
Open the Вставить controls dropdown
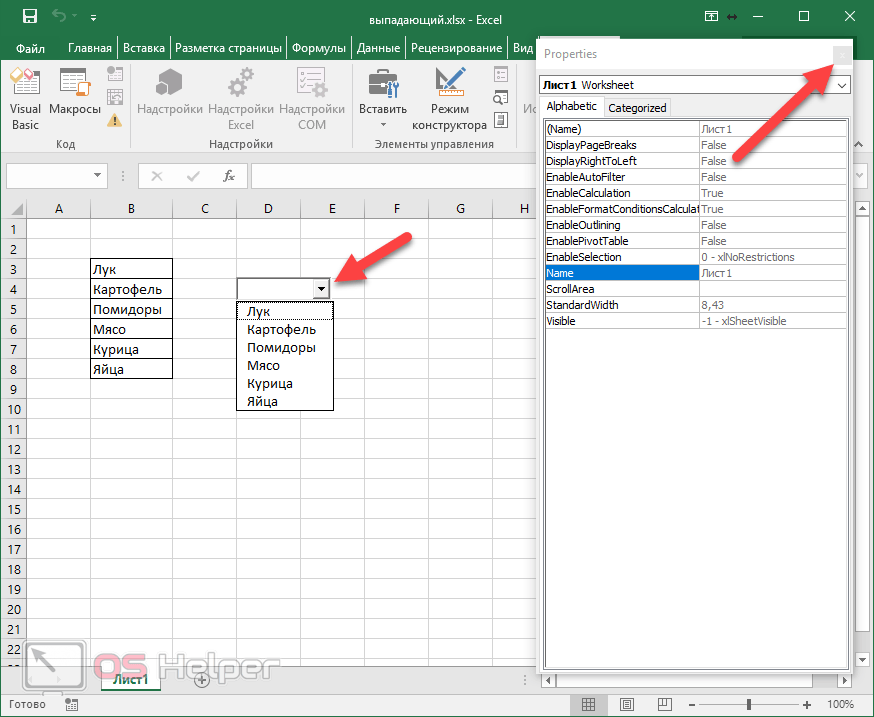382,98
